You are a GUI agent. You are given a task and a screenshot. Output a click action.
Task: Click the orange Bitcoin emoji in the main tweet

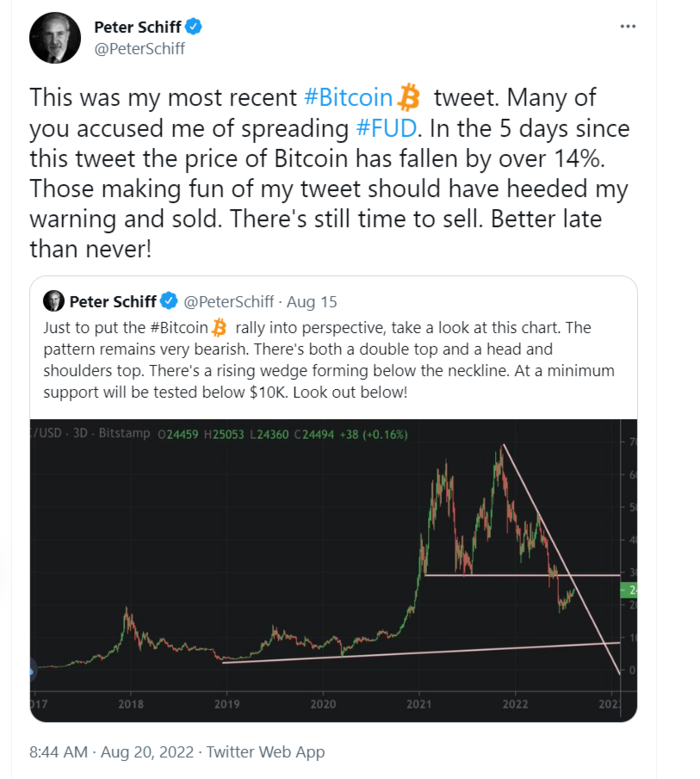(410, 97)
